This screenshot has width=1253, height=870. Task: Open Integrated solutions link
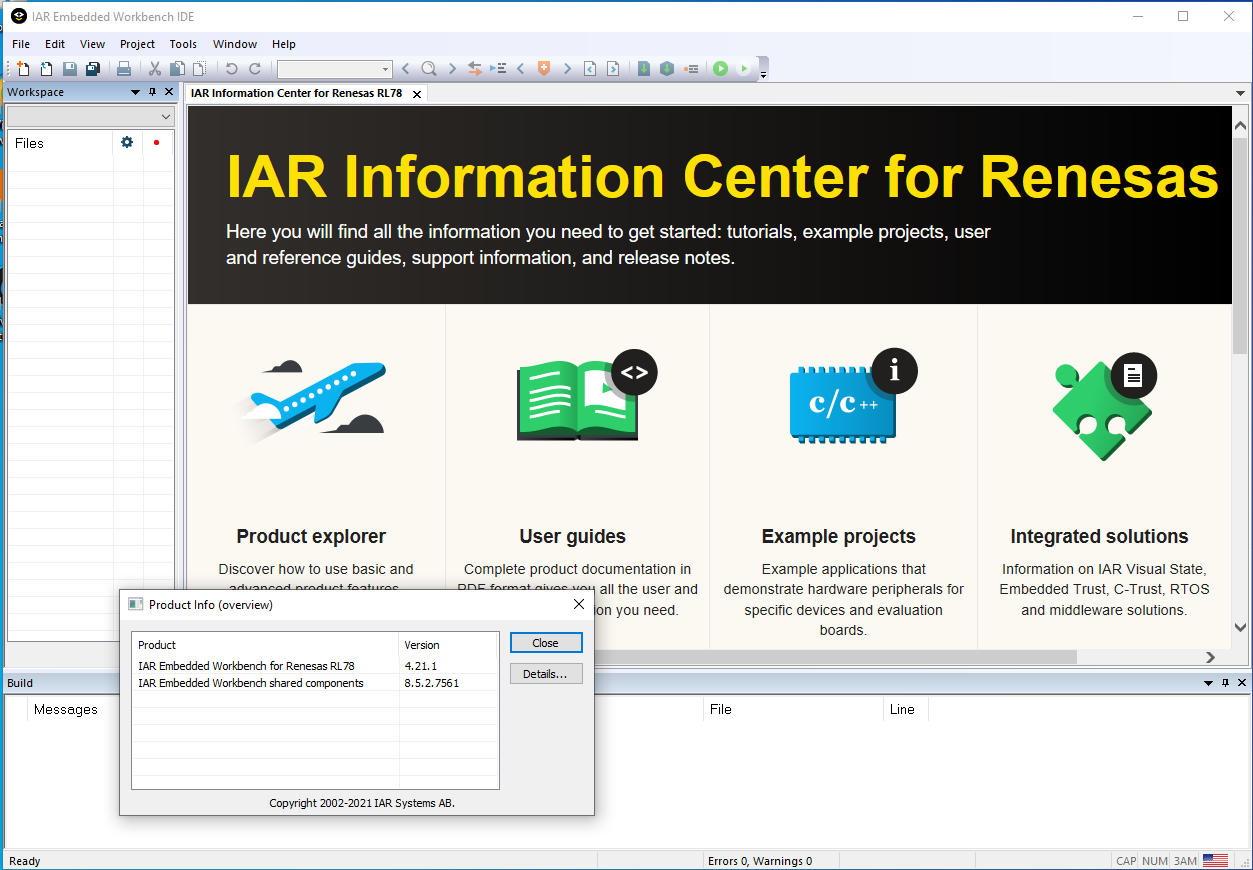click(1099, 536)
